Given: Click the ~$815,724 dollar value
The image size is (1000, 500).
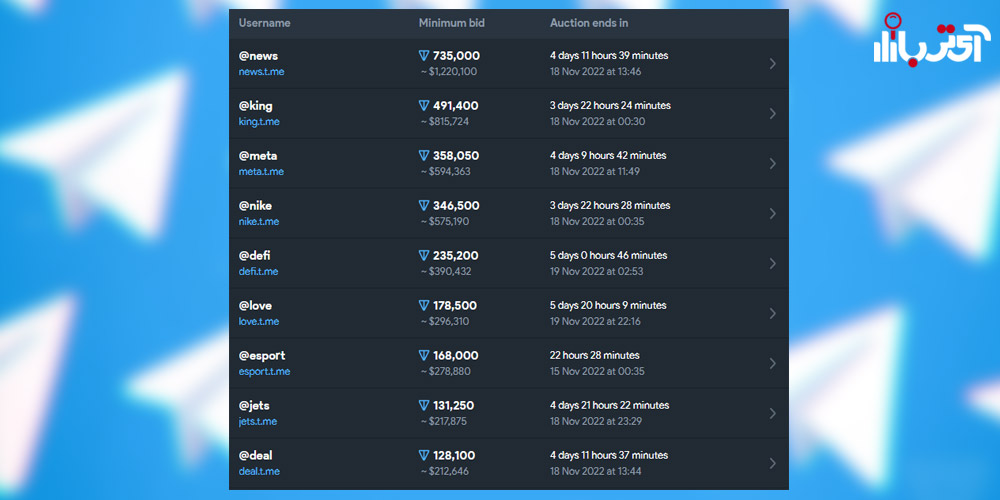Looking at the screenshot, I should tap(445, 121).
